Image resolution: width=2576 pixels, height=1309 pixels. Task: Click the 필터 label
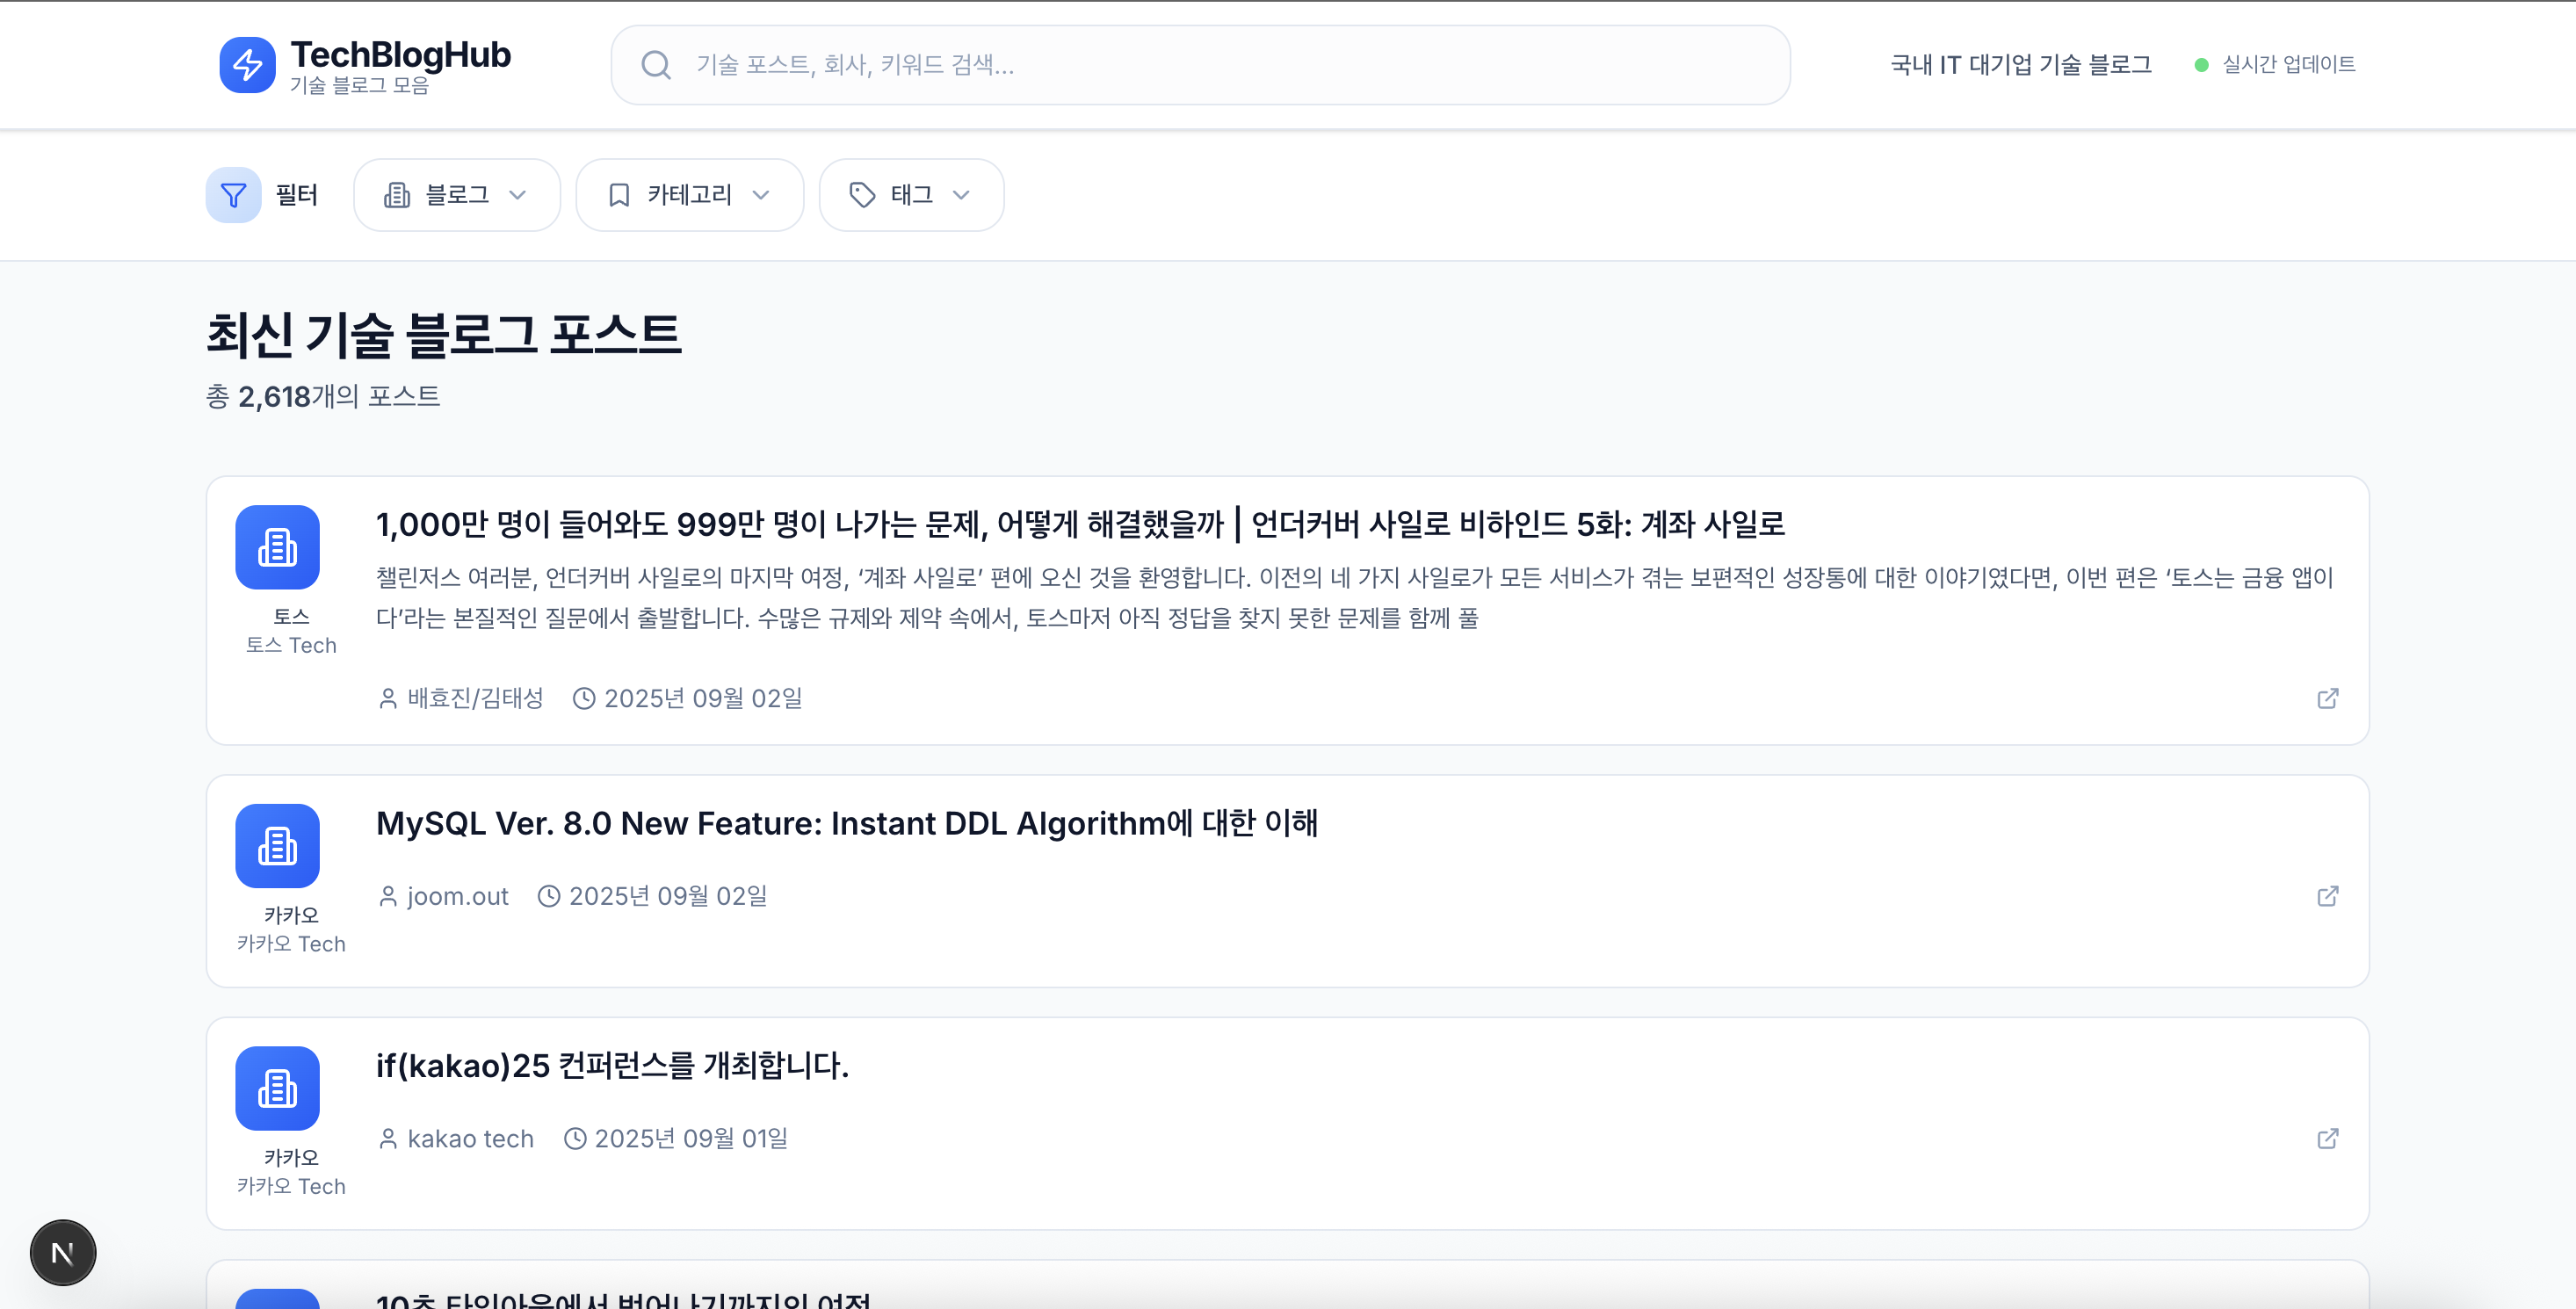point(296,195)
